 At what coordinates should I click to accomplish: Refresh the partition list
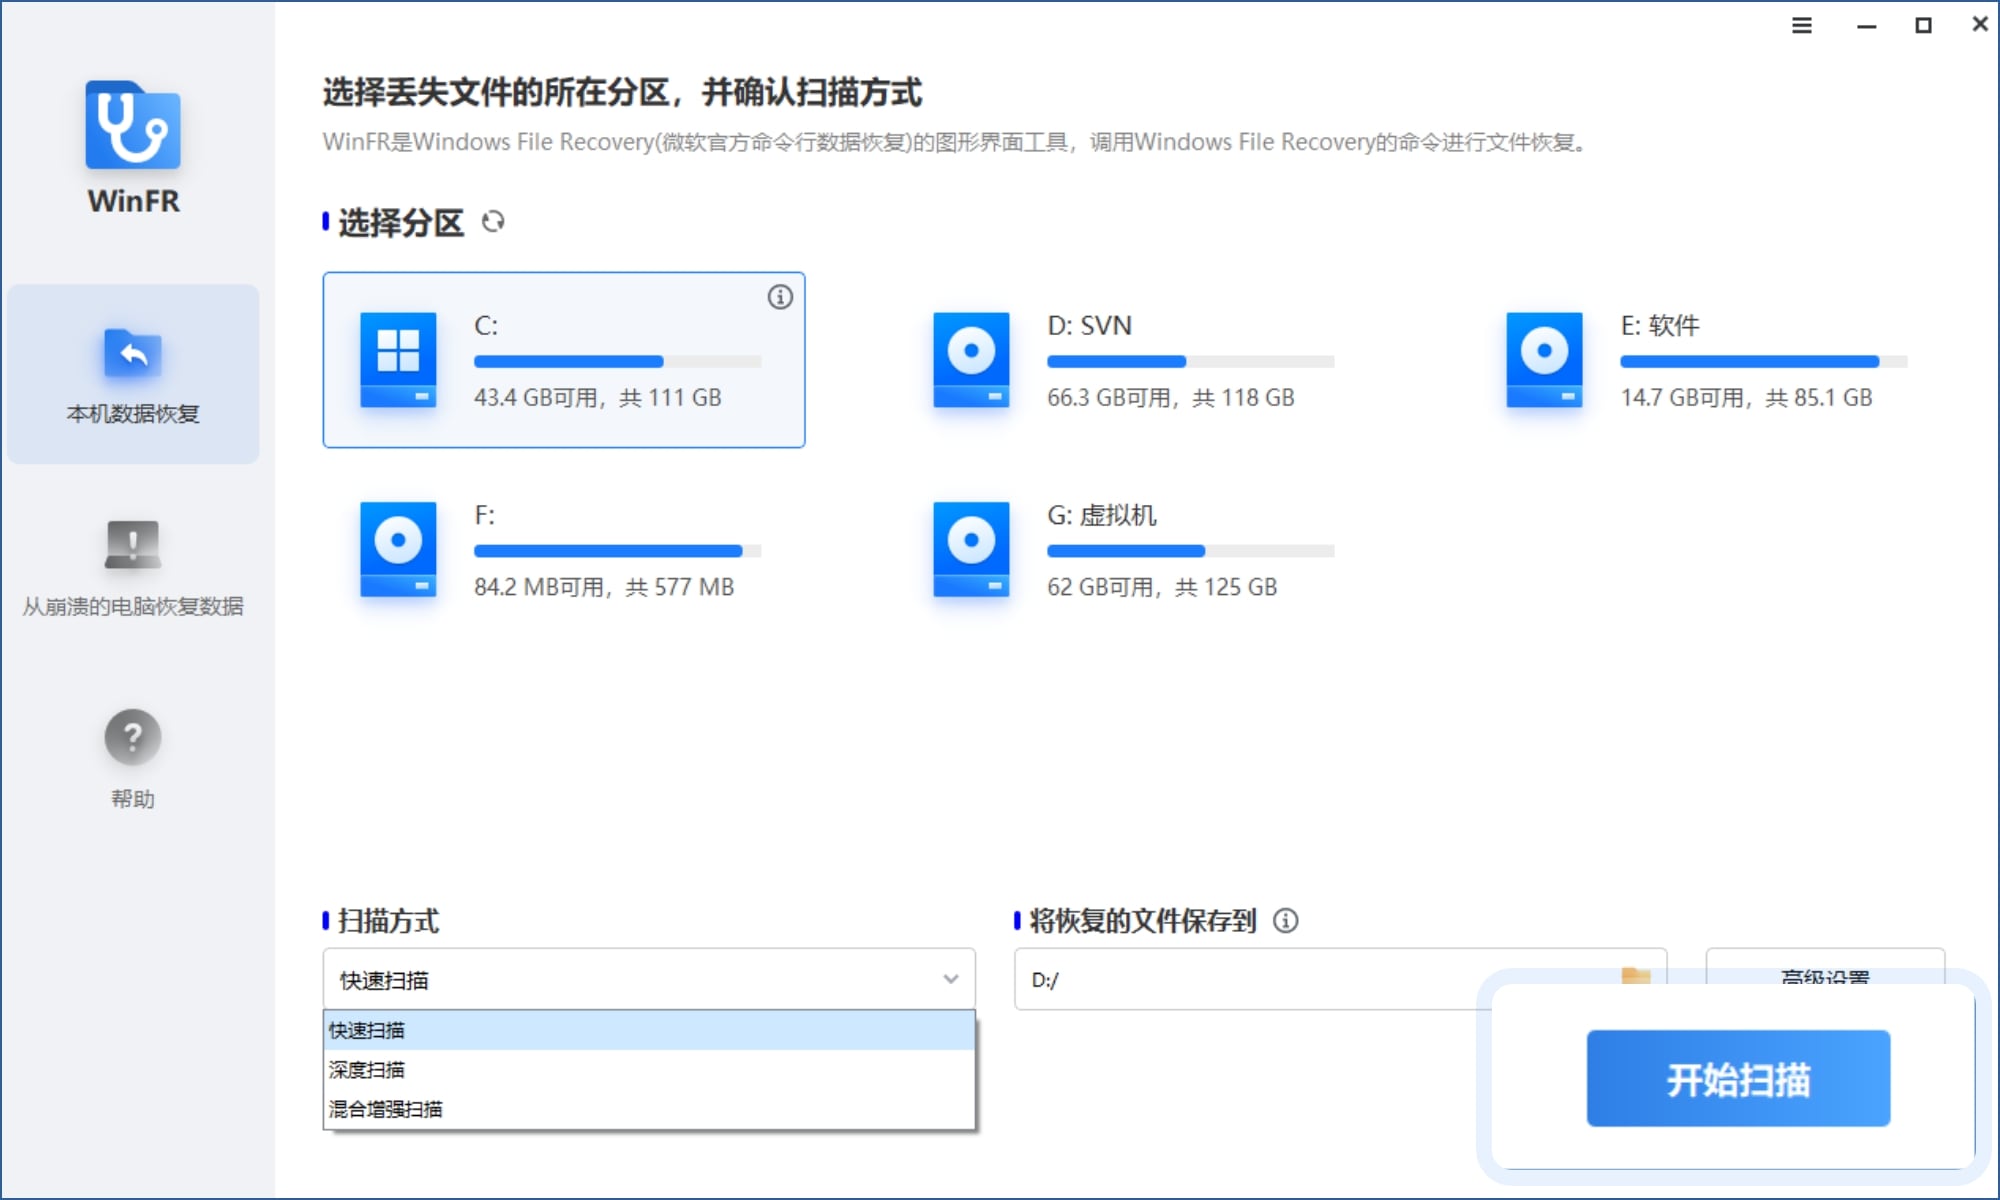click(492, 222)
